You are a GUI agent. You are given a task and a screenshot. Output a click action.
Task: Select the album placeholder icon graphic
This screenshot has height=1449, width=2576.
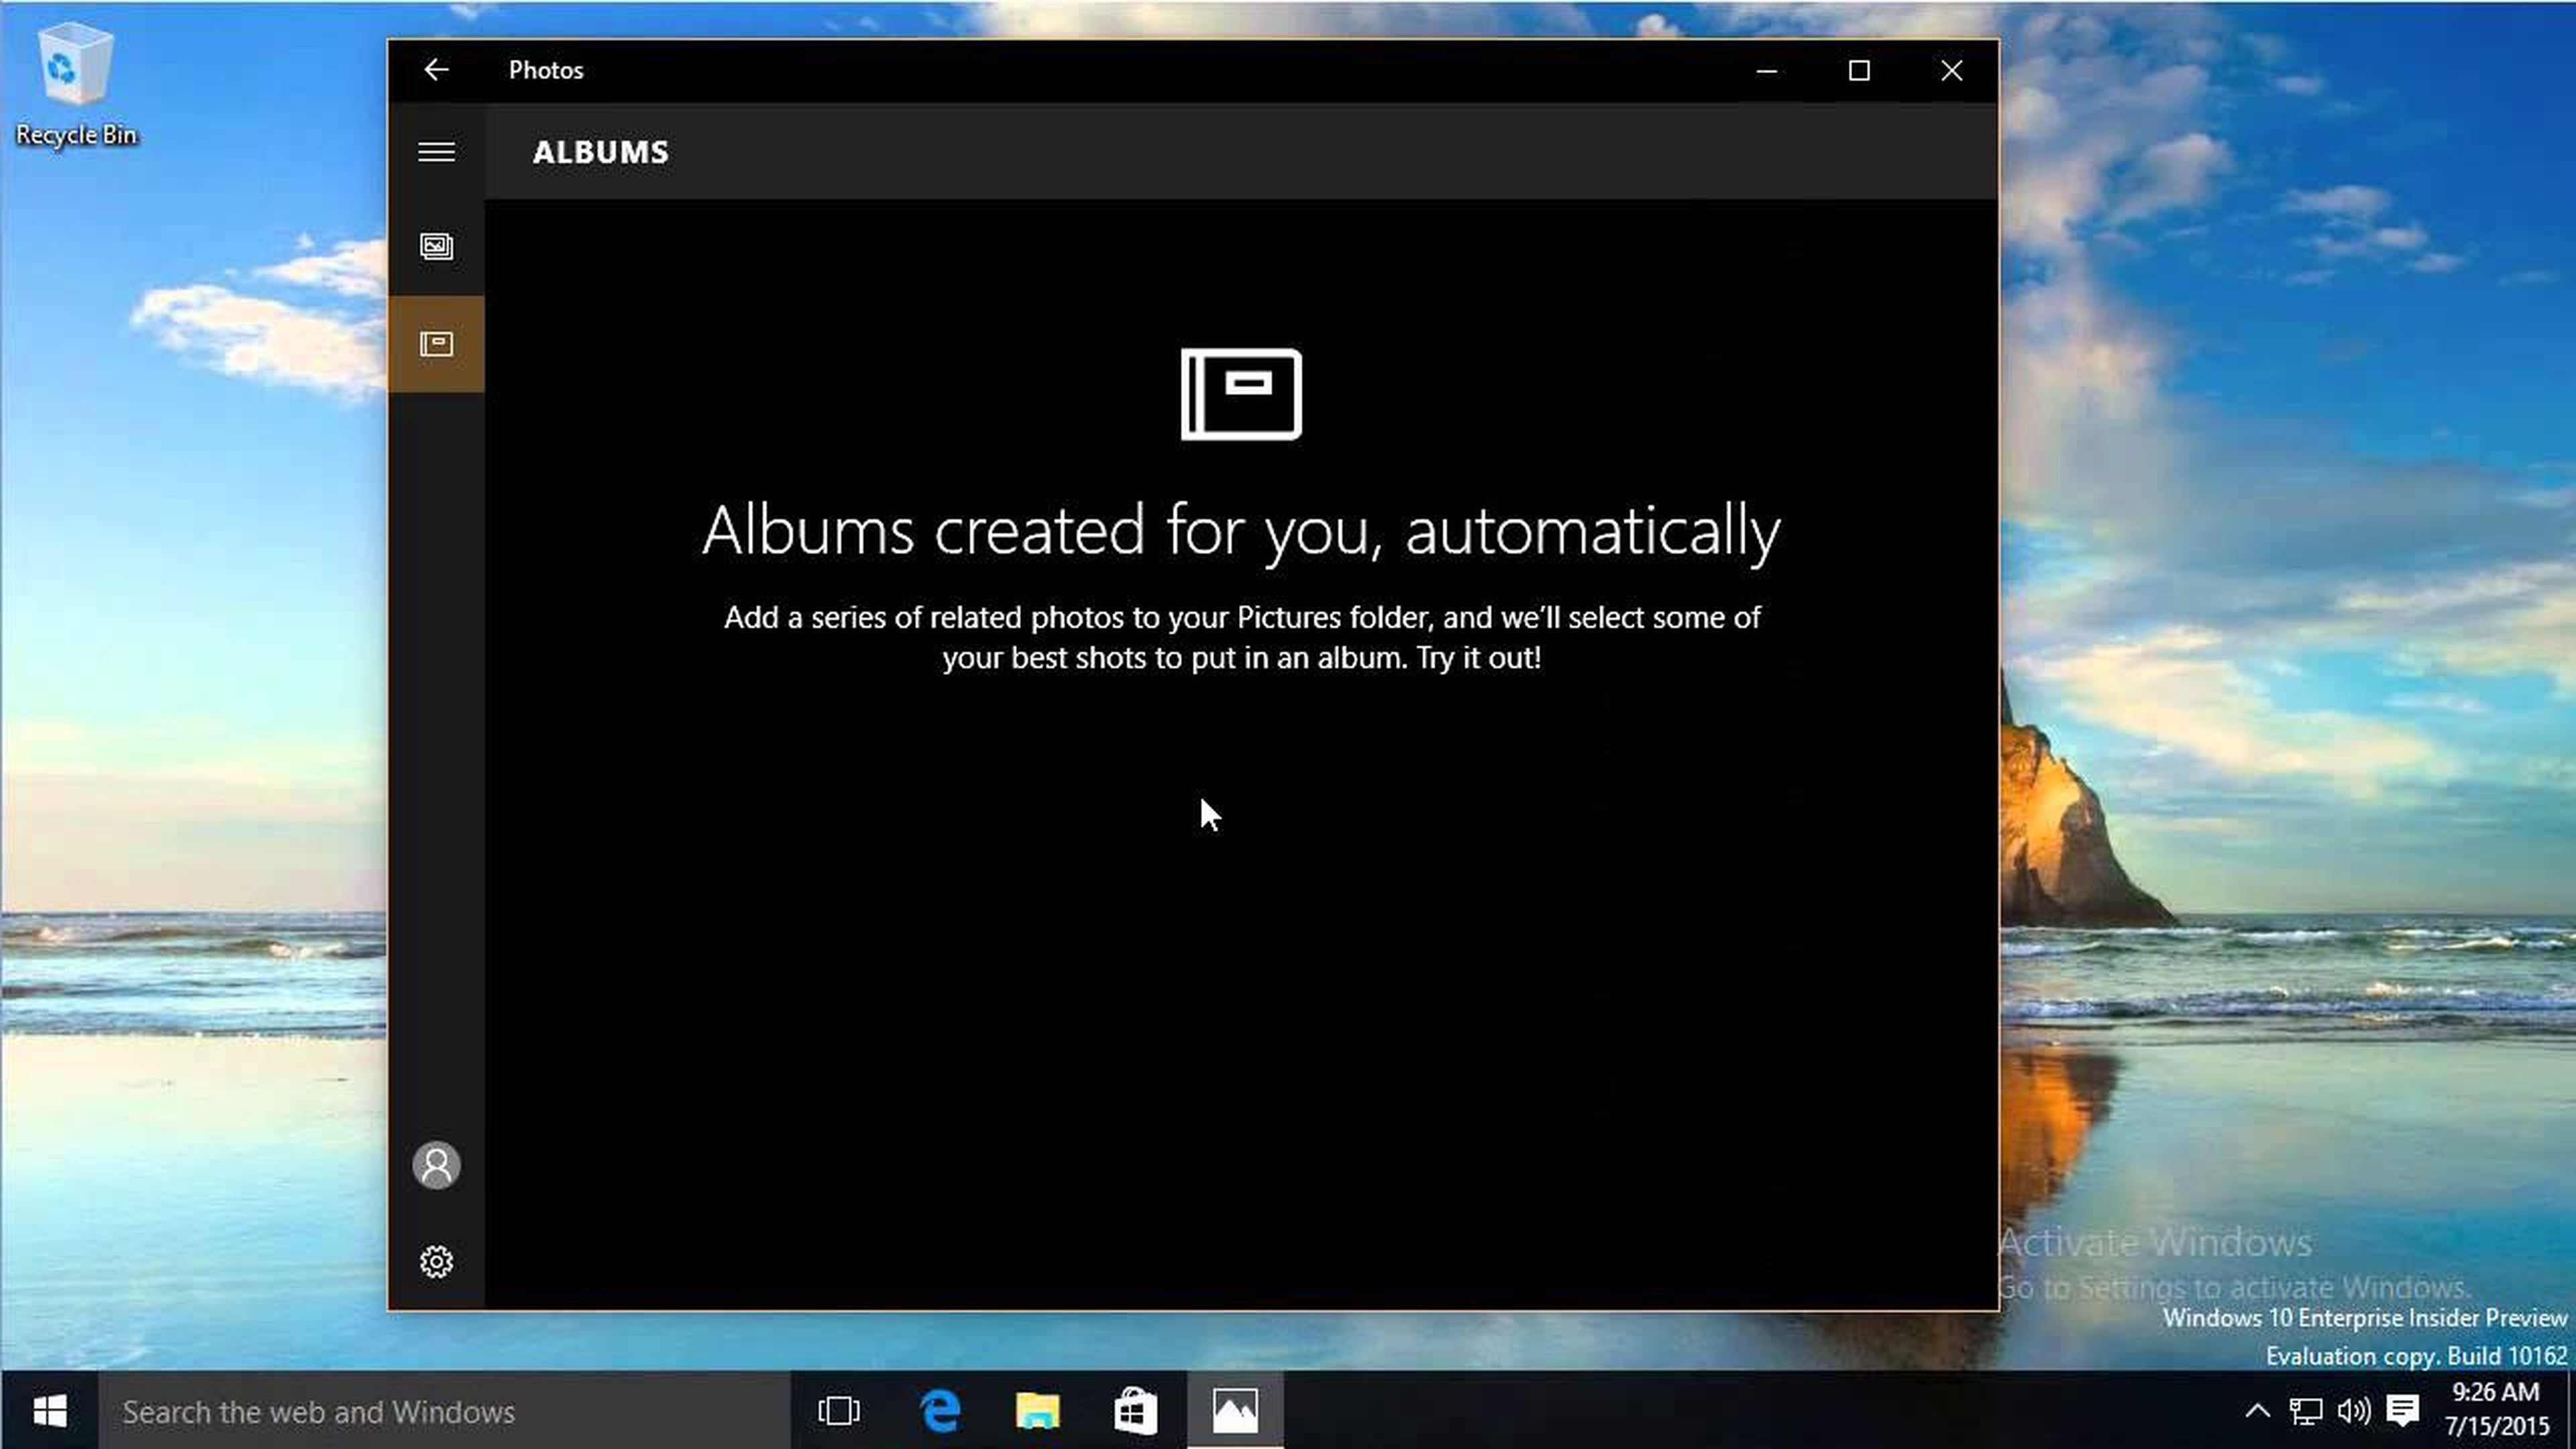tap(1238, 392)
